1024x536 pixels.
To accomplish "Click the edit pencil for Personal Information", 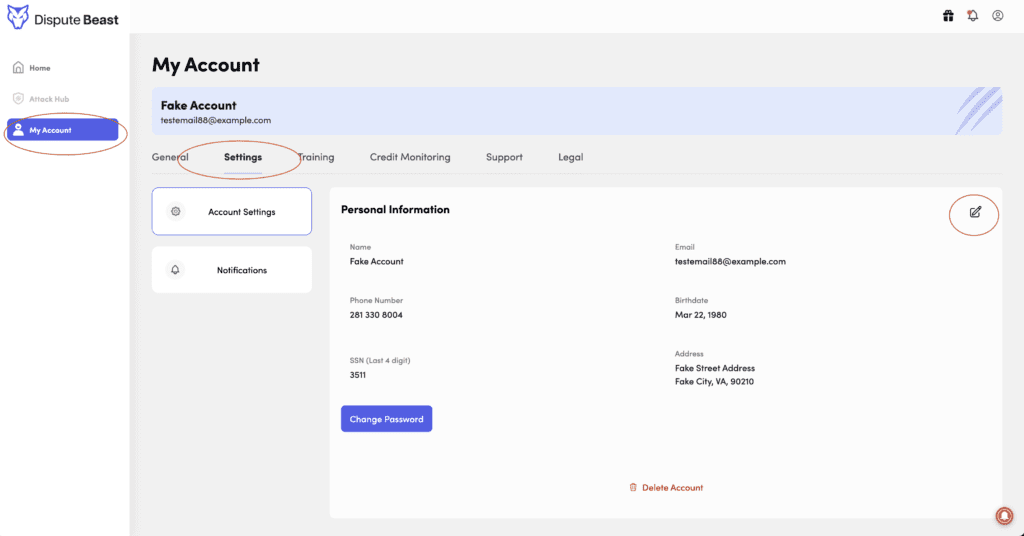I will 975,212.
